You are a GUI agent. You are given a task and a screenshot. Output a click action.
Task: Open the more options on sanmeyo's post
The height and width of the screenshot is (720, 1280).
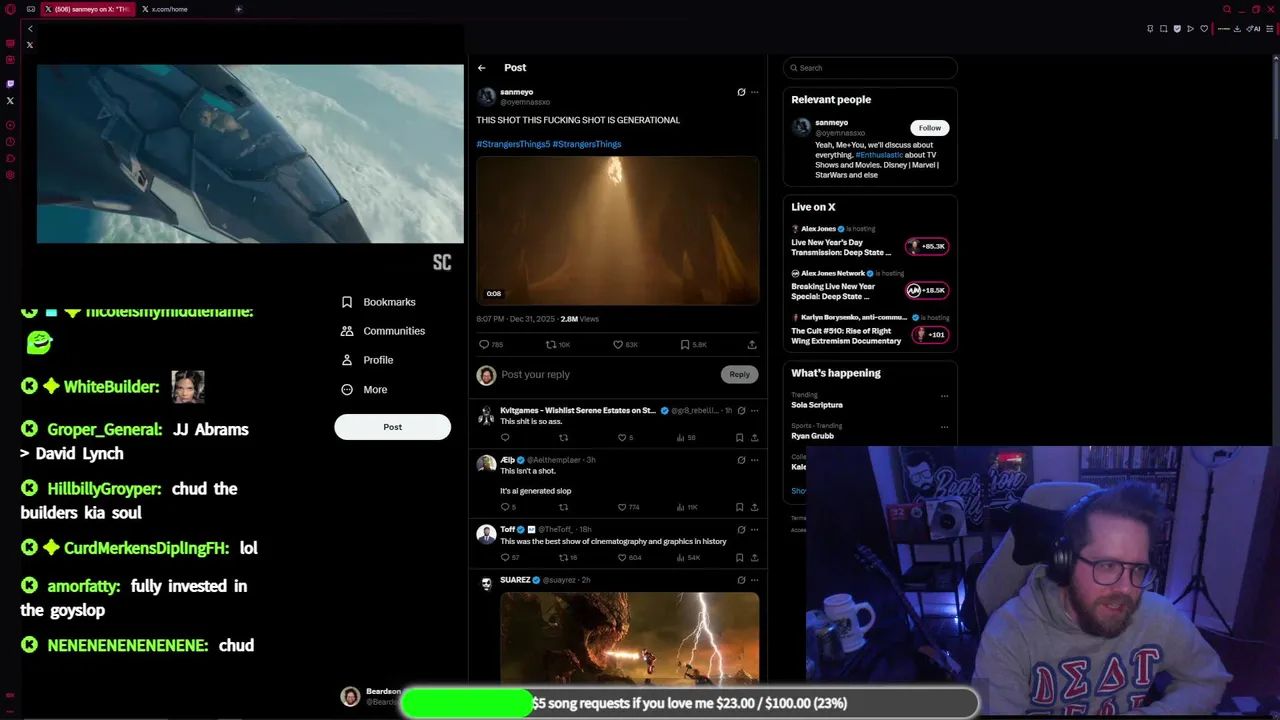coord(754,92)
